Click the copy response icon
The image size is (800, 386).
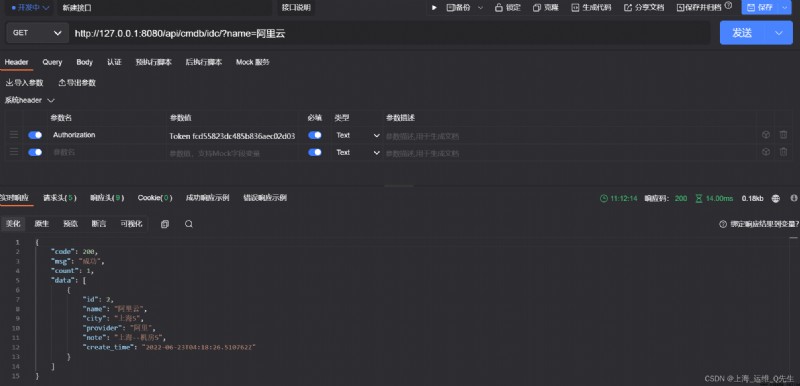pyautogui.click(x=165, y=224)
